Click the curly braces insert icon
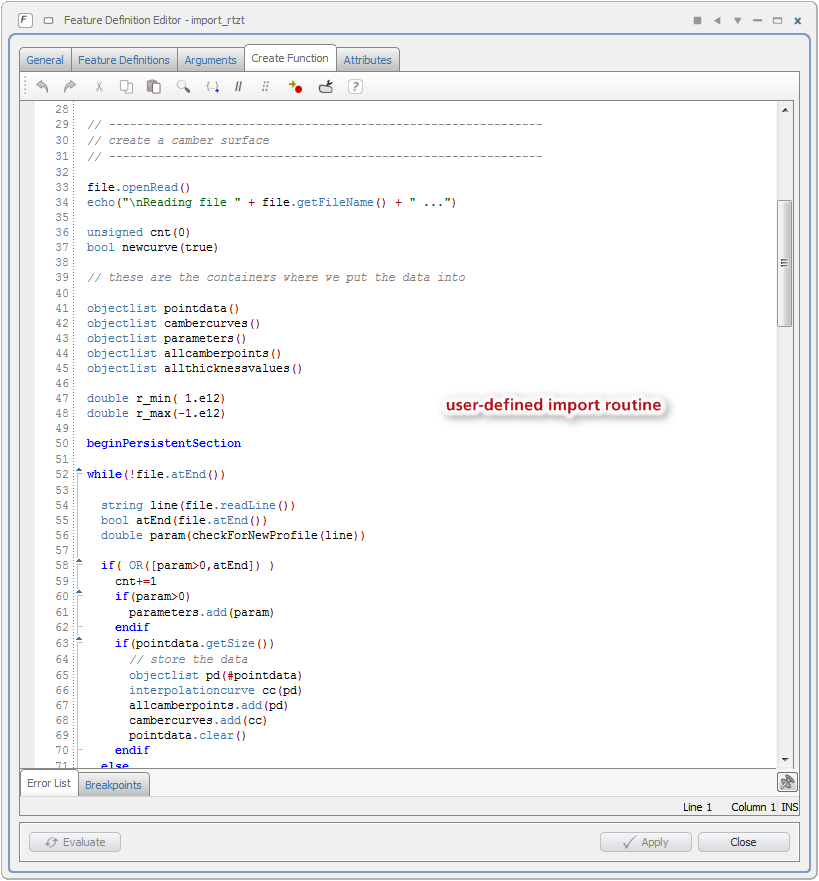This screenshot has height=881, width=819. 212,86
